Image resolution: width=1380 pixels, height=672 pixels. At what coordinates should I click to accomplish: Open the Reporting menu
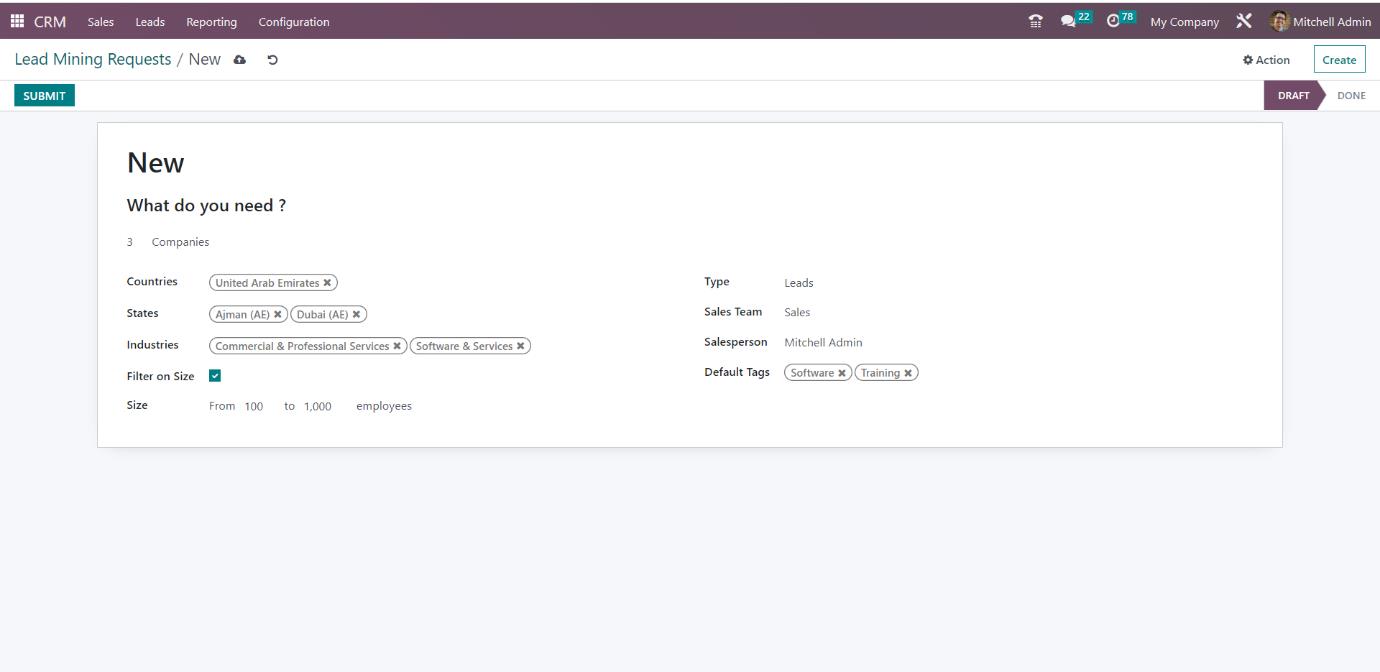pos(211,21)
